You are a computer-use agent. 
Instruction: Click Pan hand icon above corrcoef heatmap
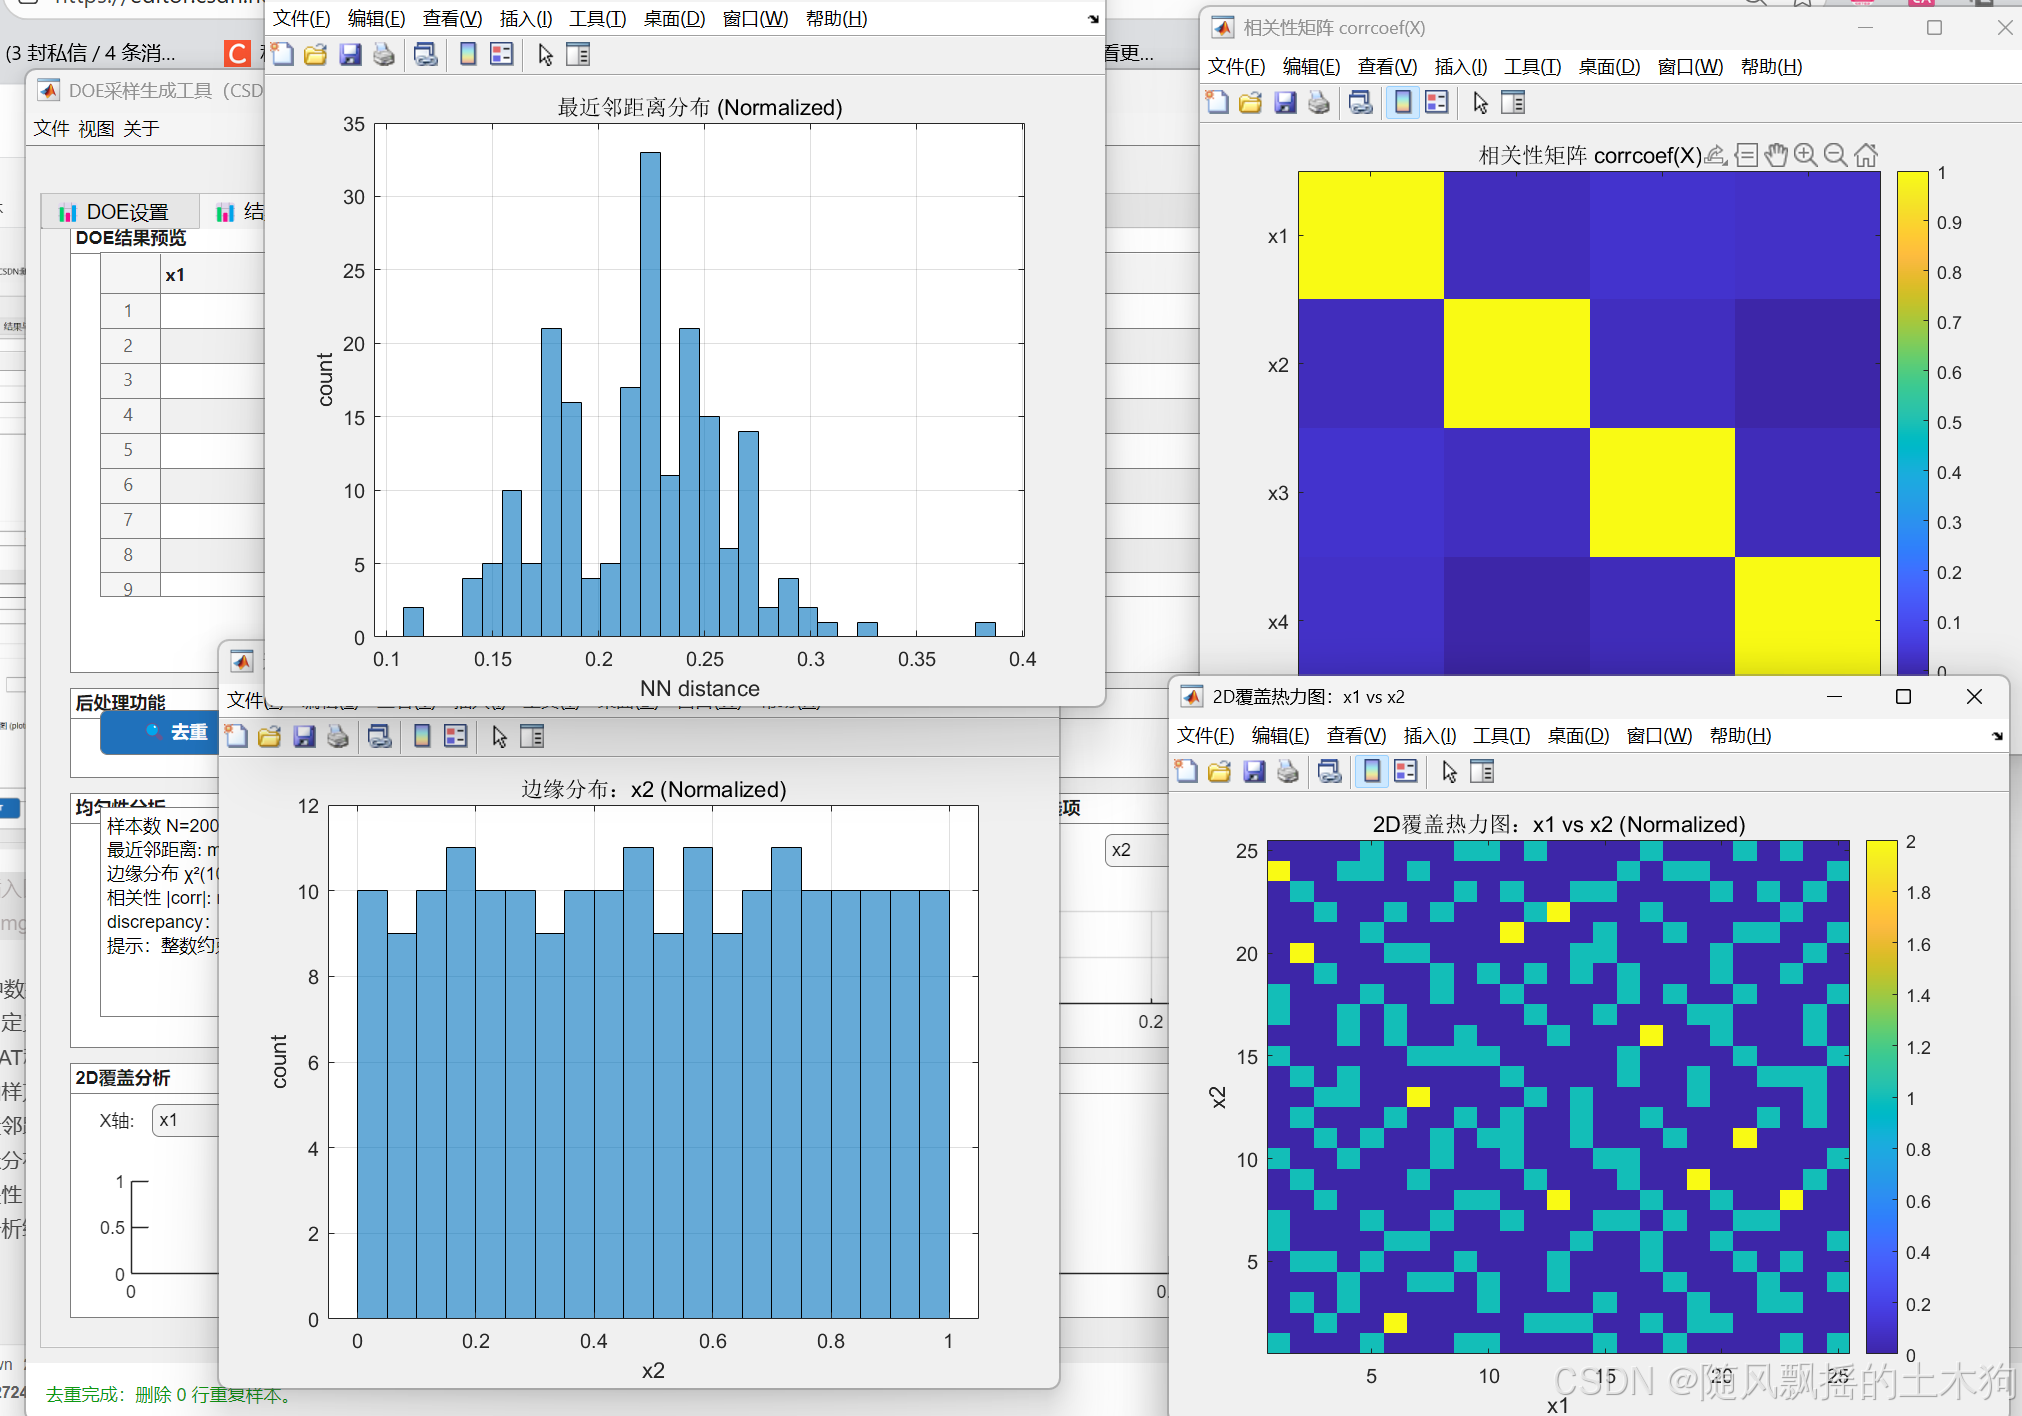click(1776, 155)
